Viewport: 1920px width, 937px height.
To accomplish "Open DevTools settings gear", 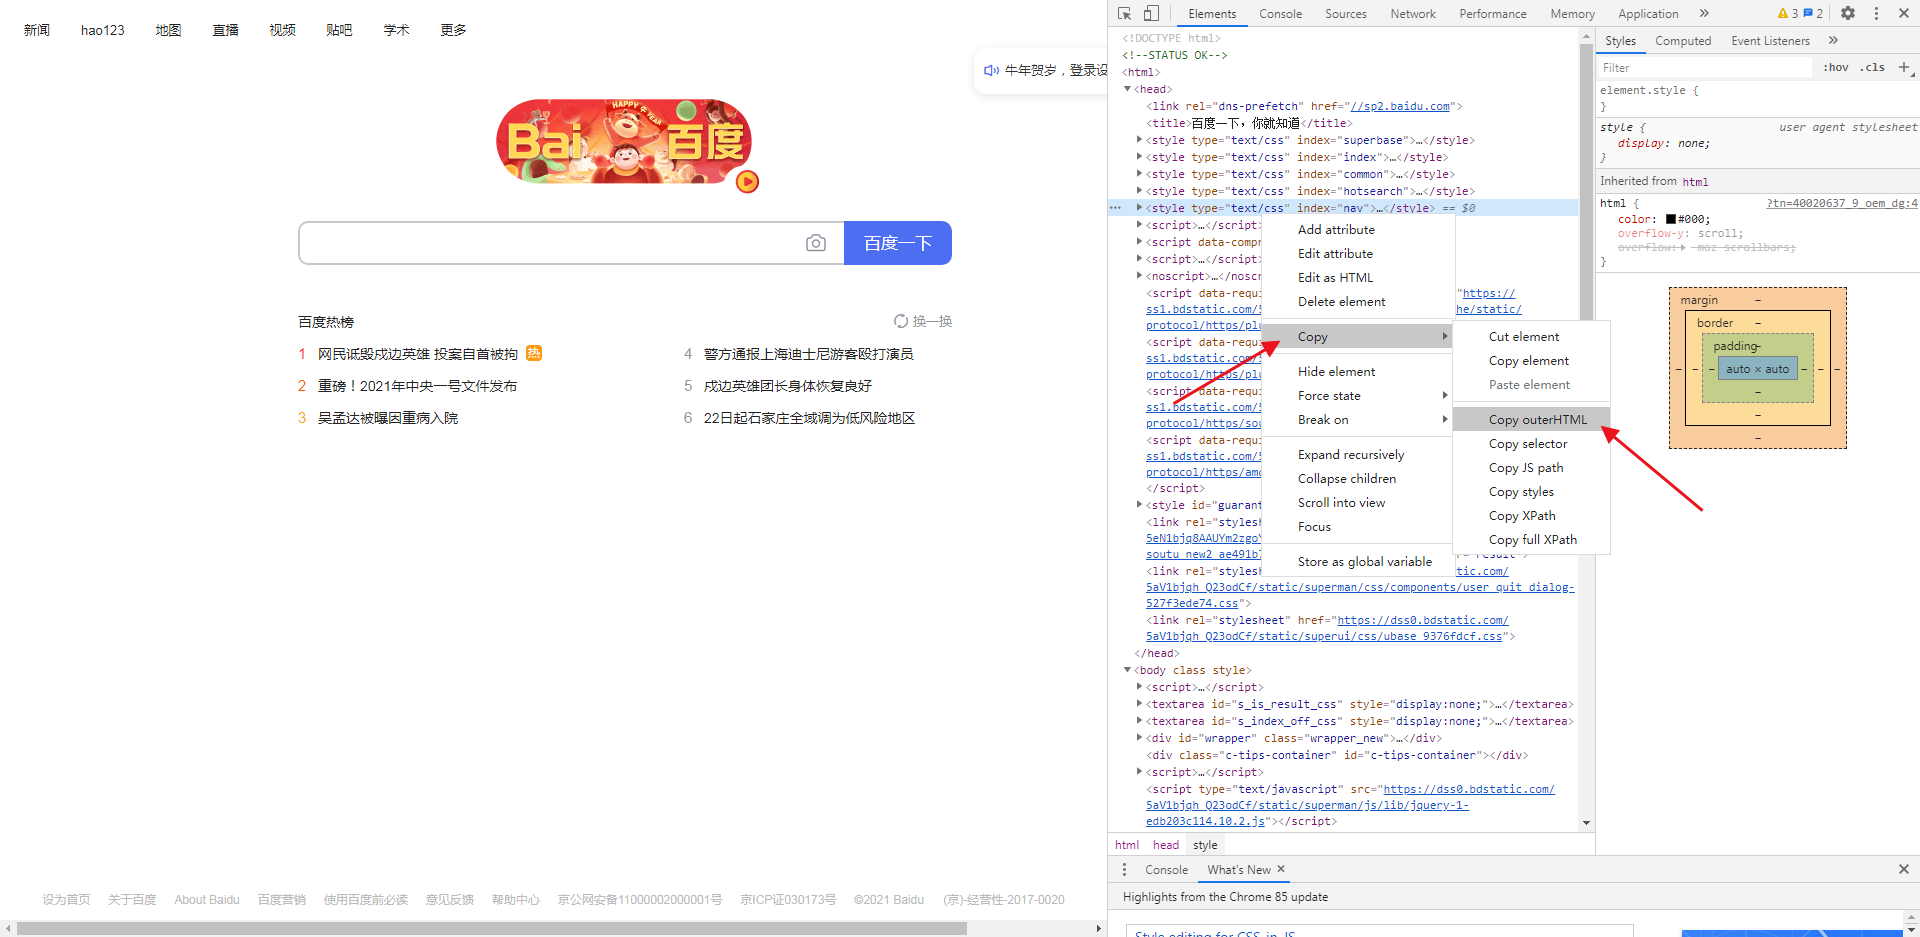I will click(1848, 13).
